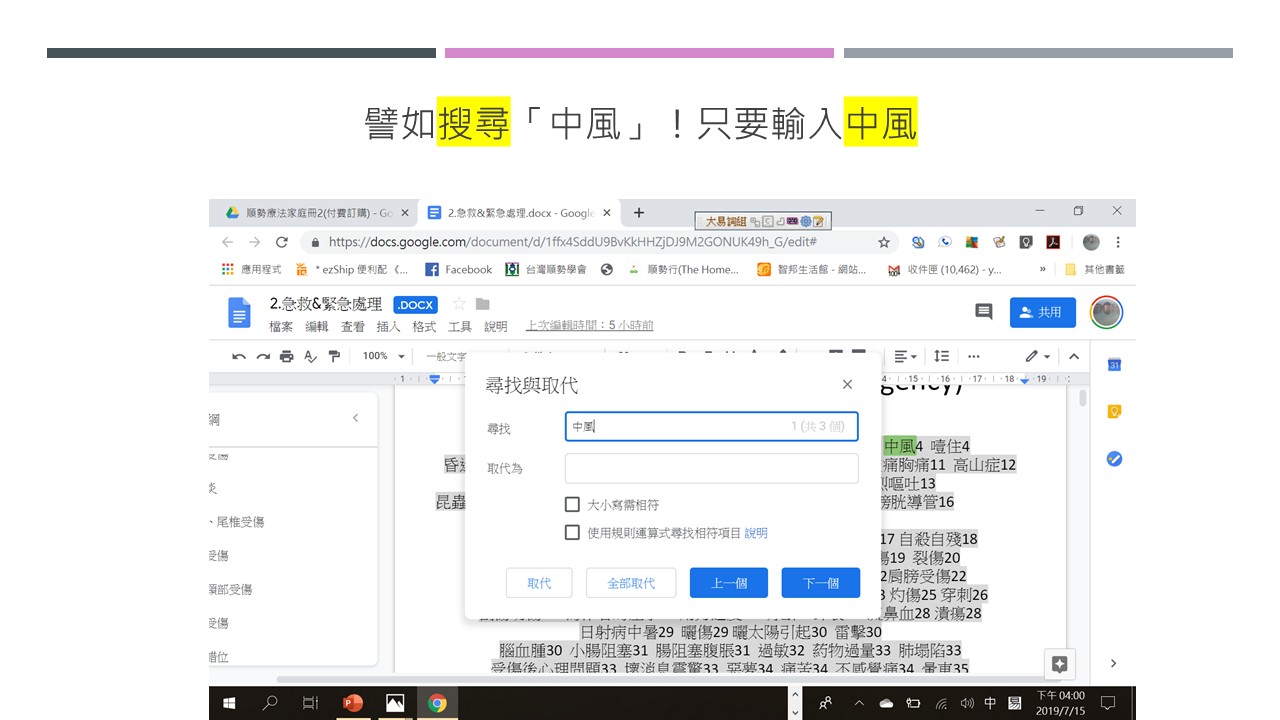Click the 共用 share button
The image size is (1280, 720).
tap(1043, 312)
